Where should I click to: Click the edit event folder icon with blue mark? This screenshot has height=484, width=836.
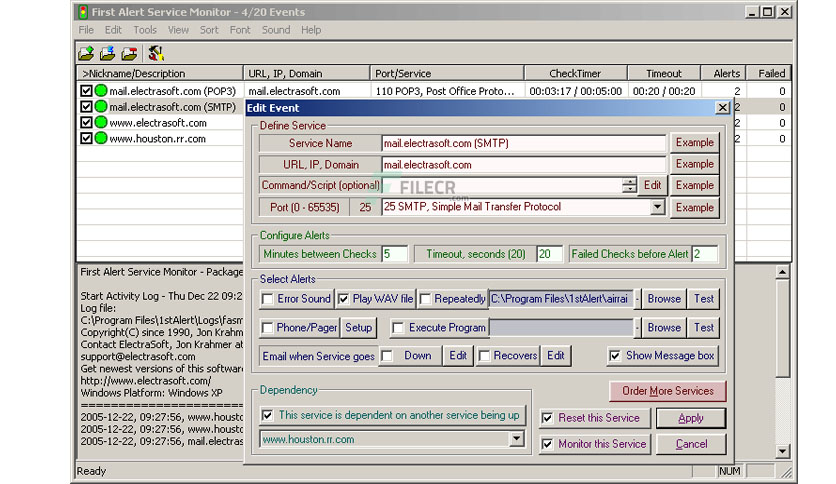108,53
